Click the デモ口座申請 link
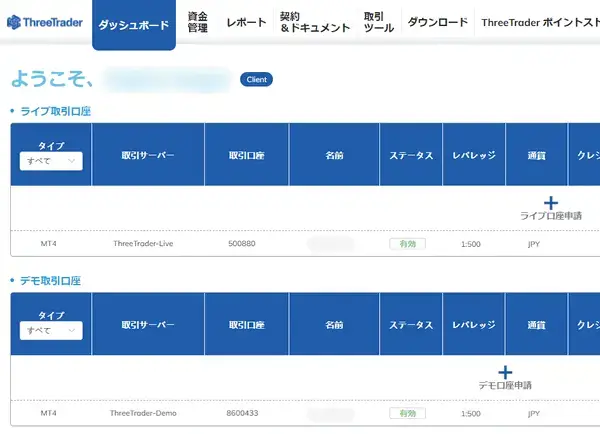The image size is (600, 434). [x=505, y=385]
